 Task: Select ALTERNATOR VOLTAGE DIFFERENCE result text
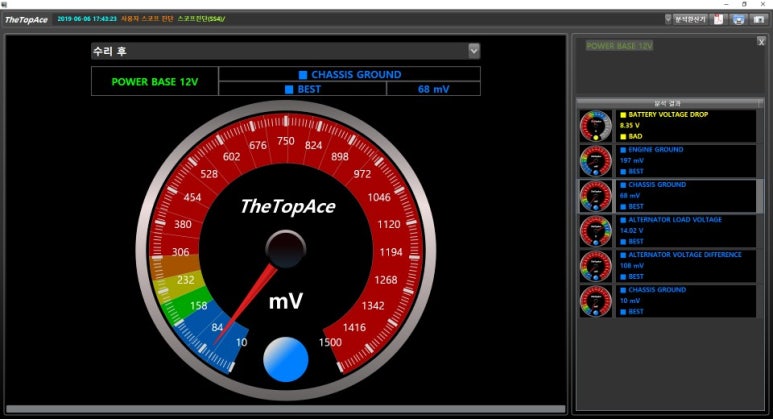pos(685,254)
